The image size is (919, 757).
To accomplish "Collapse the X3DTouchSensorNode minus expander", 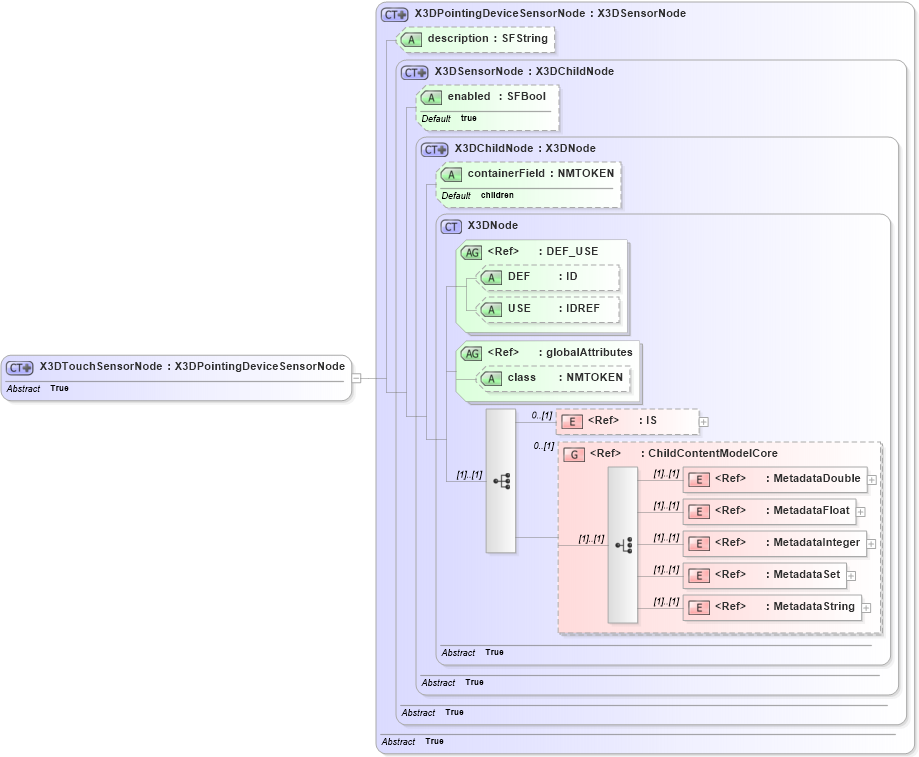I will pyautogui.click(x=356, y=378).
